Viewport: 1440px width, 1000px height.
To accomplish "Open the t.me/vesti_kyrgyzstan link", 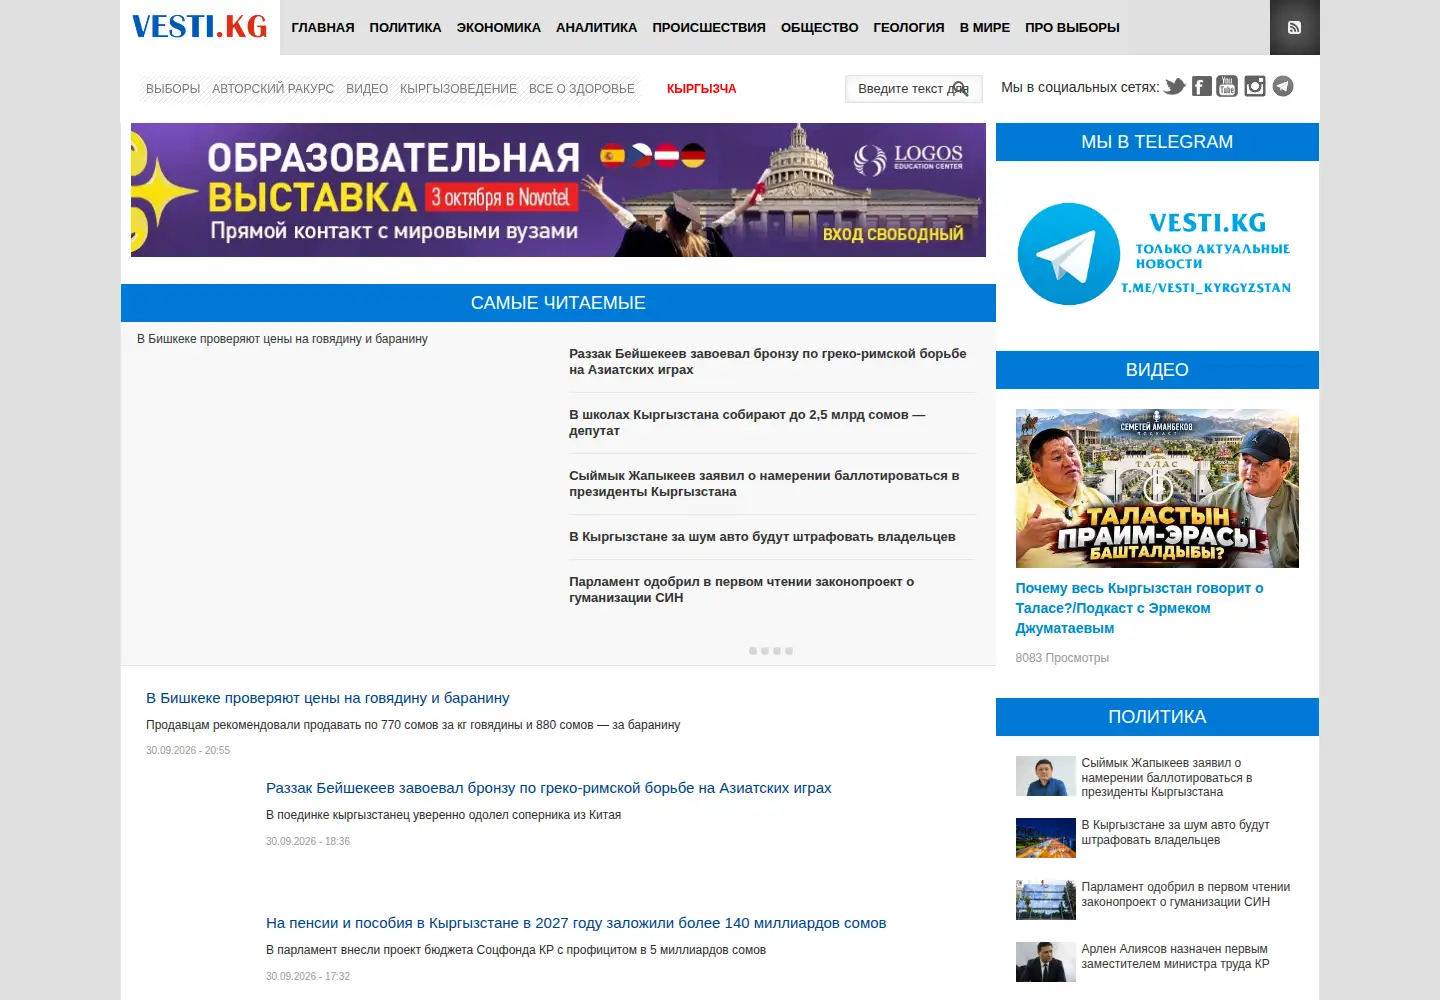I will tap(1205, 288).
